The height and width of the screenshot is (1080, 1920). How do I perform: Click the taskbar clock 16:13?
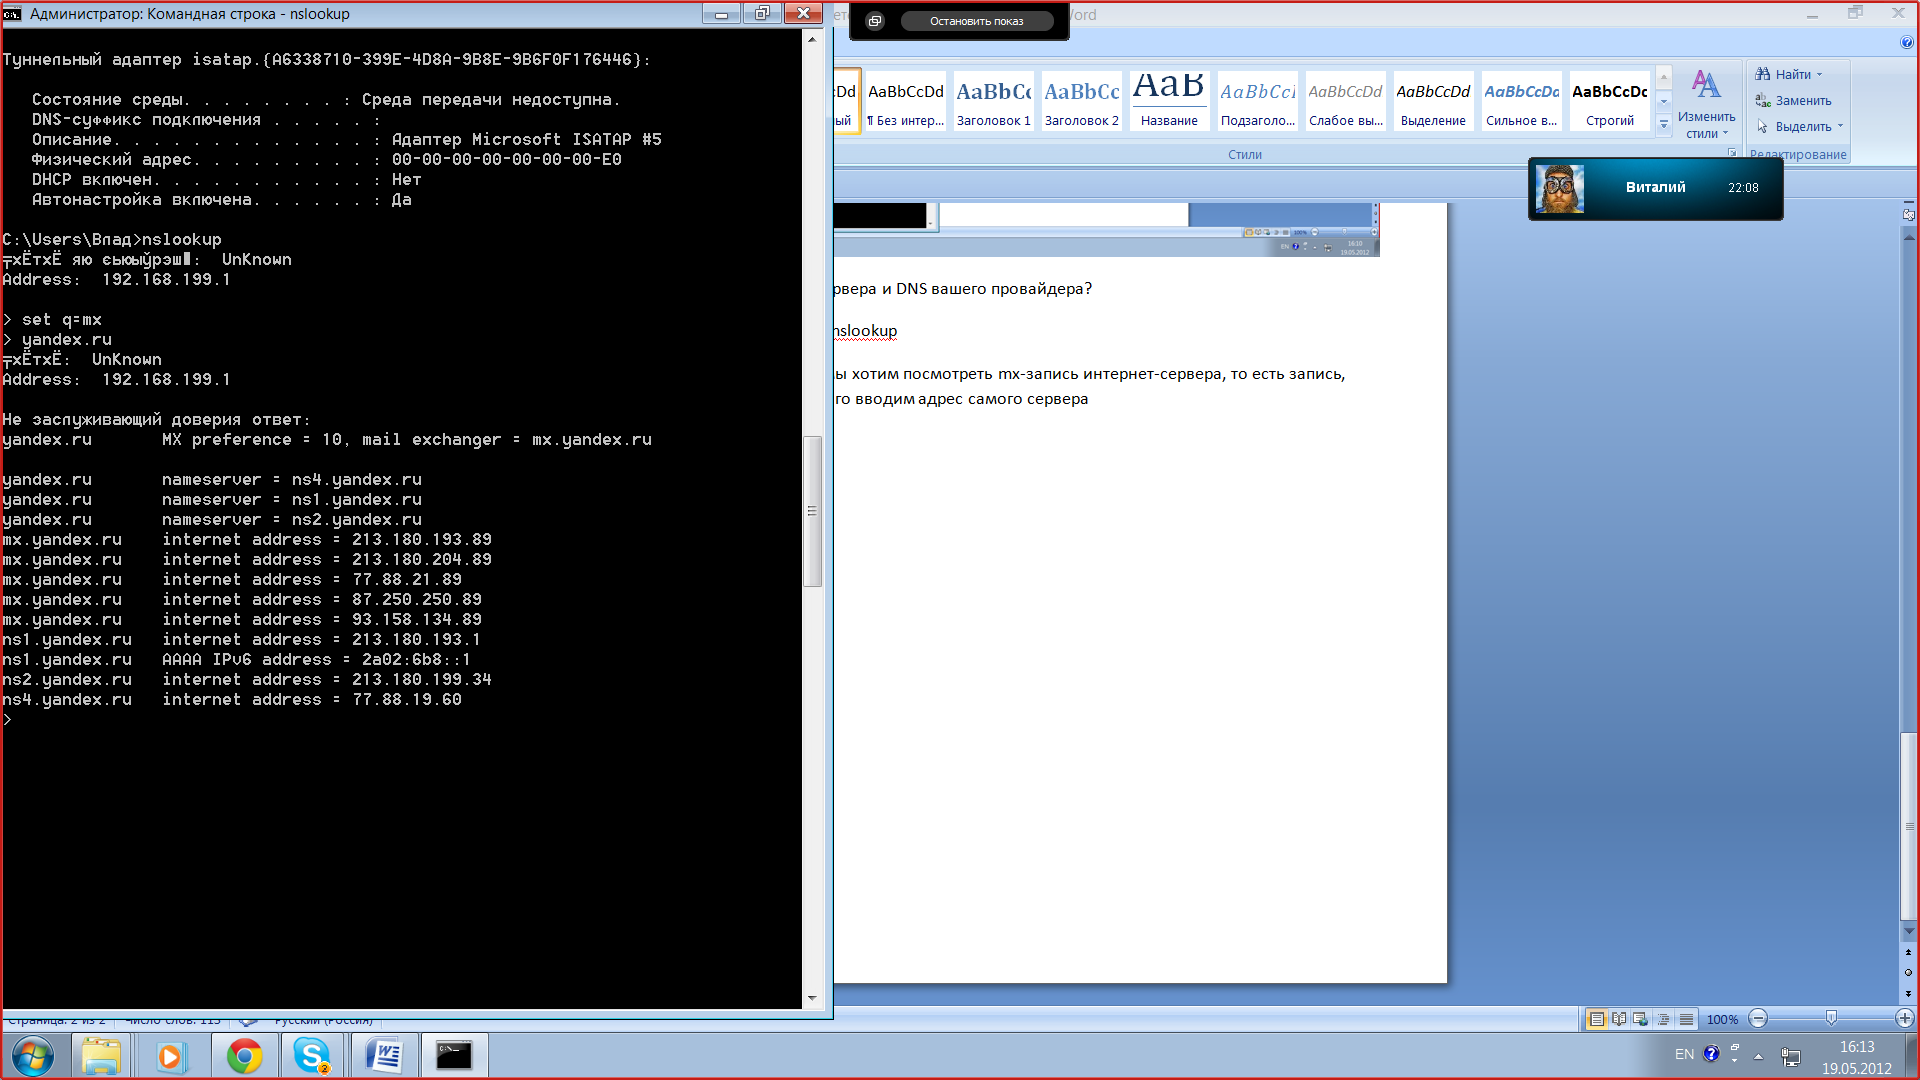coord(1856,1057)
